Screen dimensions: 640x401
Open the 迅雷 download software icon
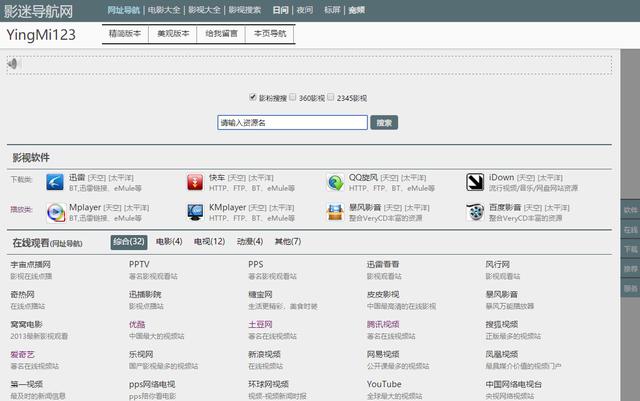55,182
